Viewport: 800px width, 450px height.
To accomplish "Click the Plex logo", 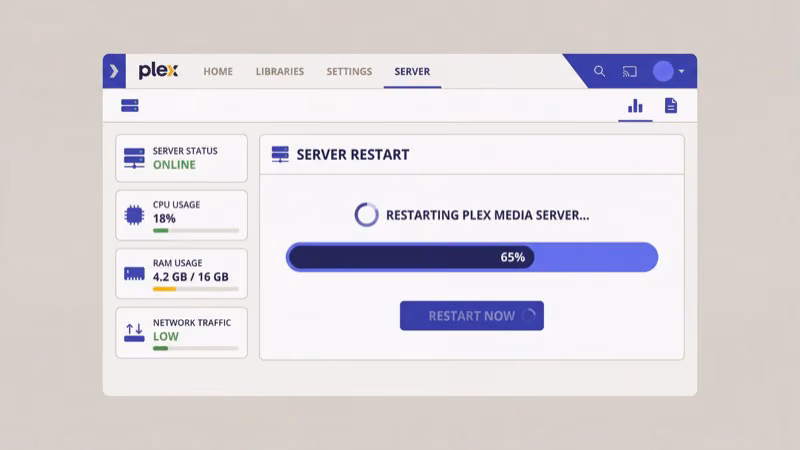I will [158, 70].
